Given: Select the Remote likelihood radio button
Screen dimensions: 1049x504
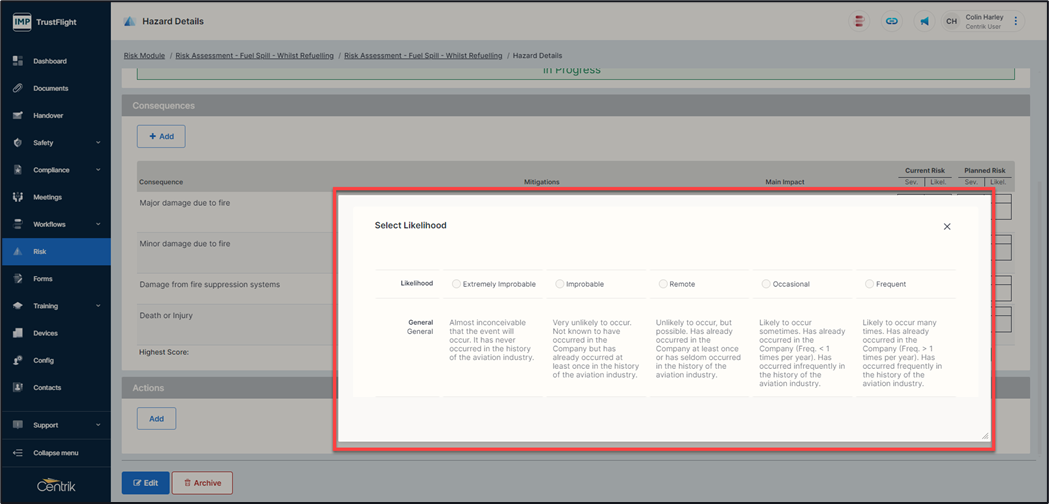Looking at the screenshot, I should click(x=663, y=284).
